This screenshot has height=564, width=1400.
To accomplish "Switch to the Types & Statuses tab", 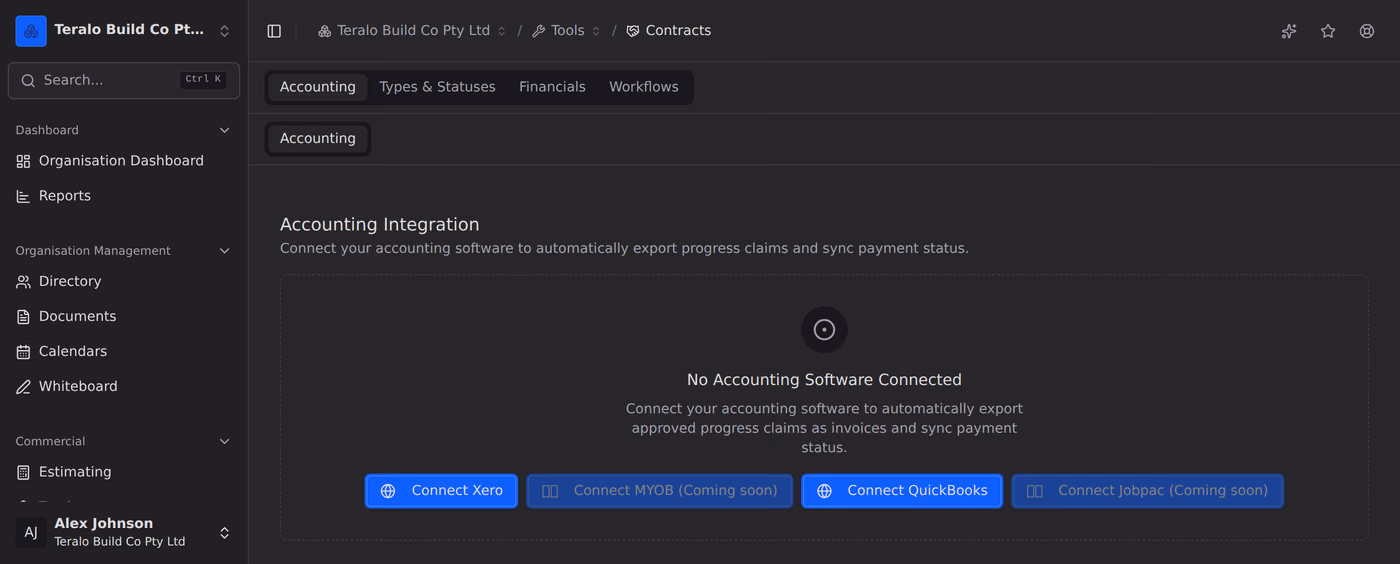I will click(437, 87).
